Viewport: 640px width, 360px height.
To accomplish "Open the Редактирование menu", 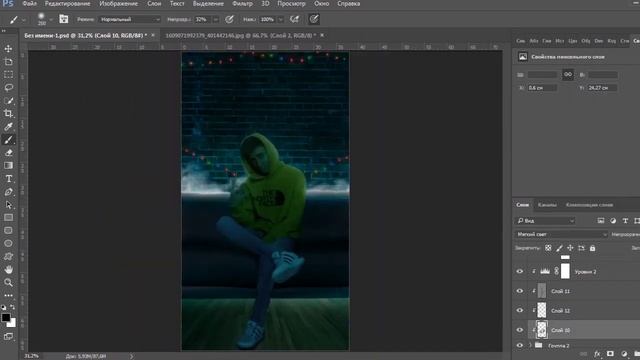I will click(67, 4).
